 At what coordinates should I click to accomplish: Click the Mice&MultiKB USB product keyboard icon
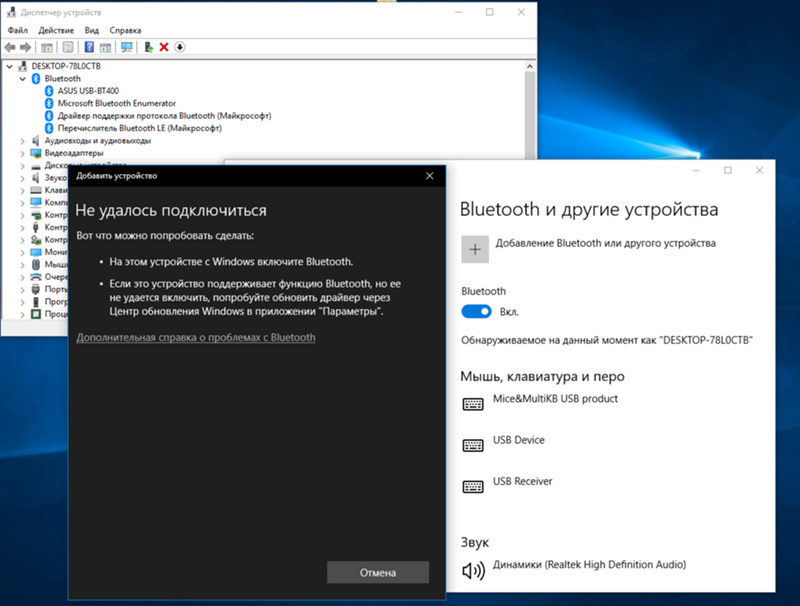(x=472, y=404)
